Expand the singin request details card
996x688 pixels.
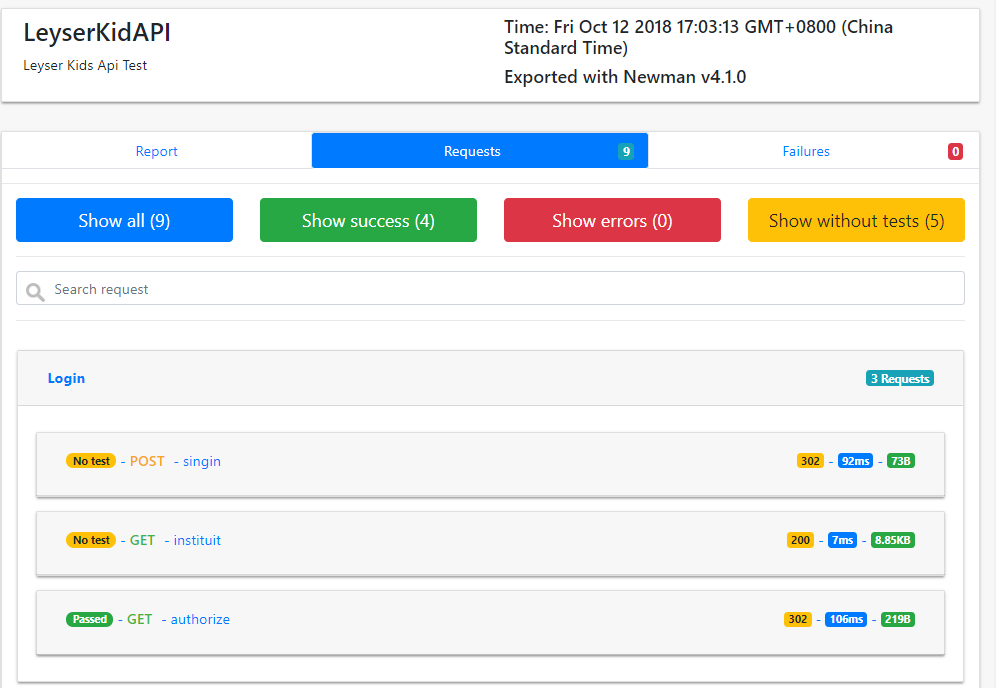click(x=490, y=463)
